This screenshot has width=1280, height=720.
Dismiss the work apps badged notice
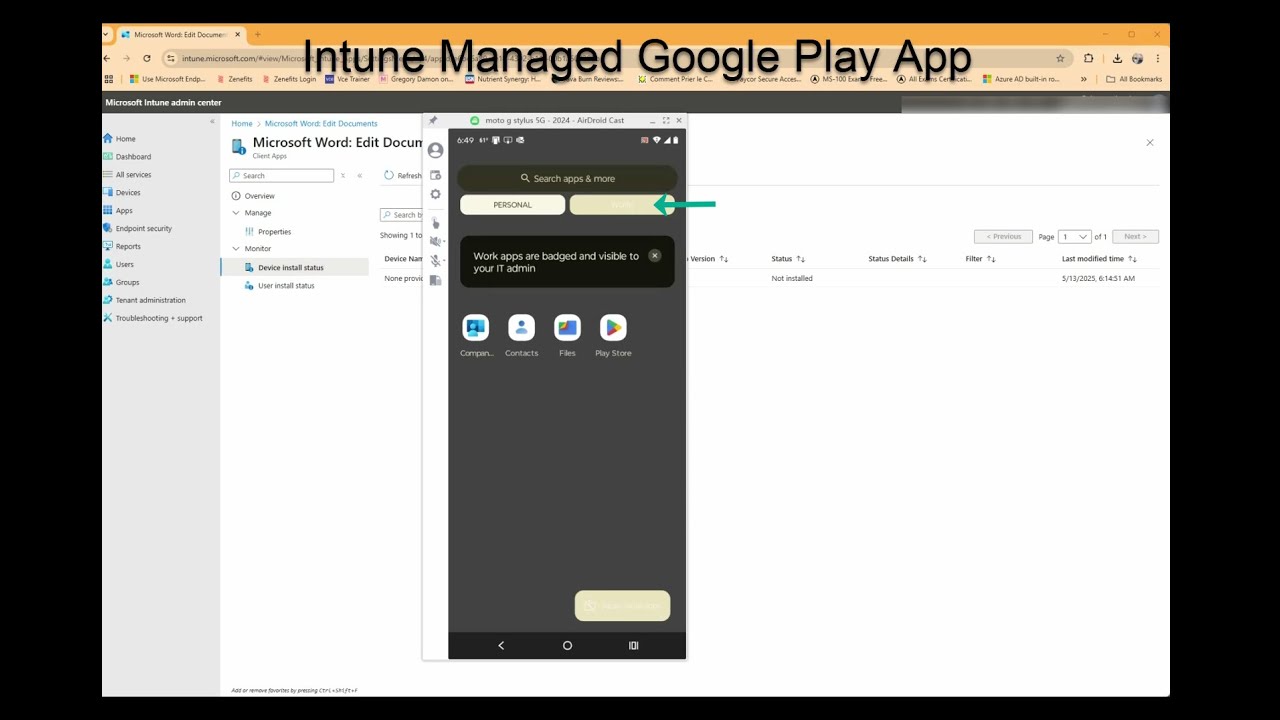pyautogui.click(x=655, y=256)
